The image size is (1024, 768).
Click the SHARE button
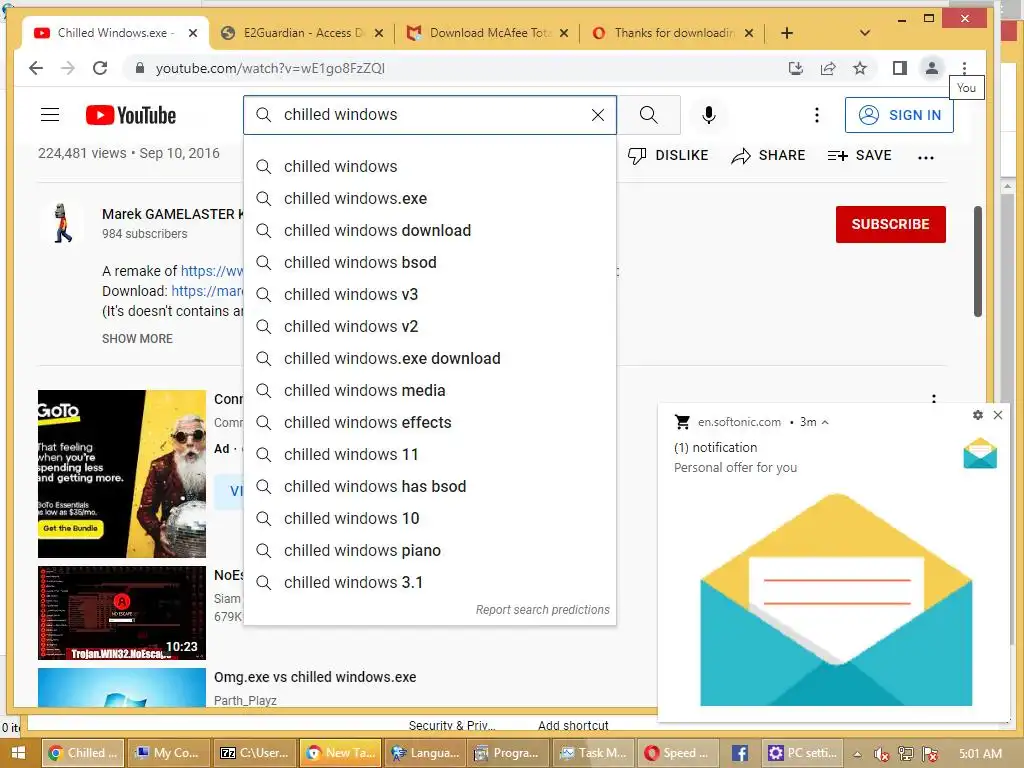768,155
